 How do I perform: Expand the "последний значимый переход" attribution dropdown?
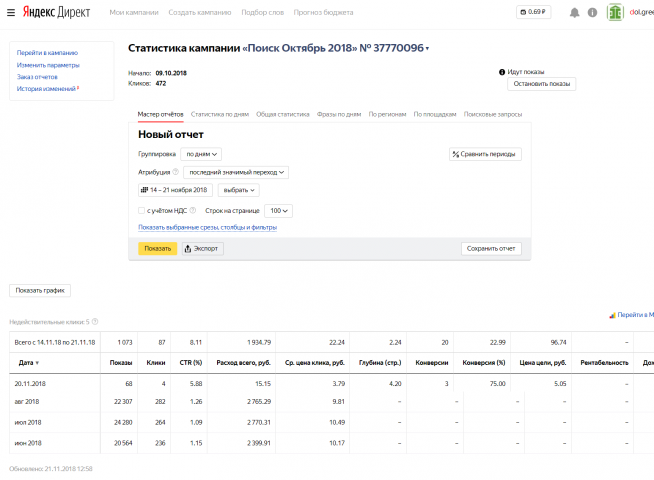(x=236, y=172)
